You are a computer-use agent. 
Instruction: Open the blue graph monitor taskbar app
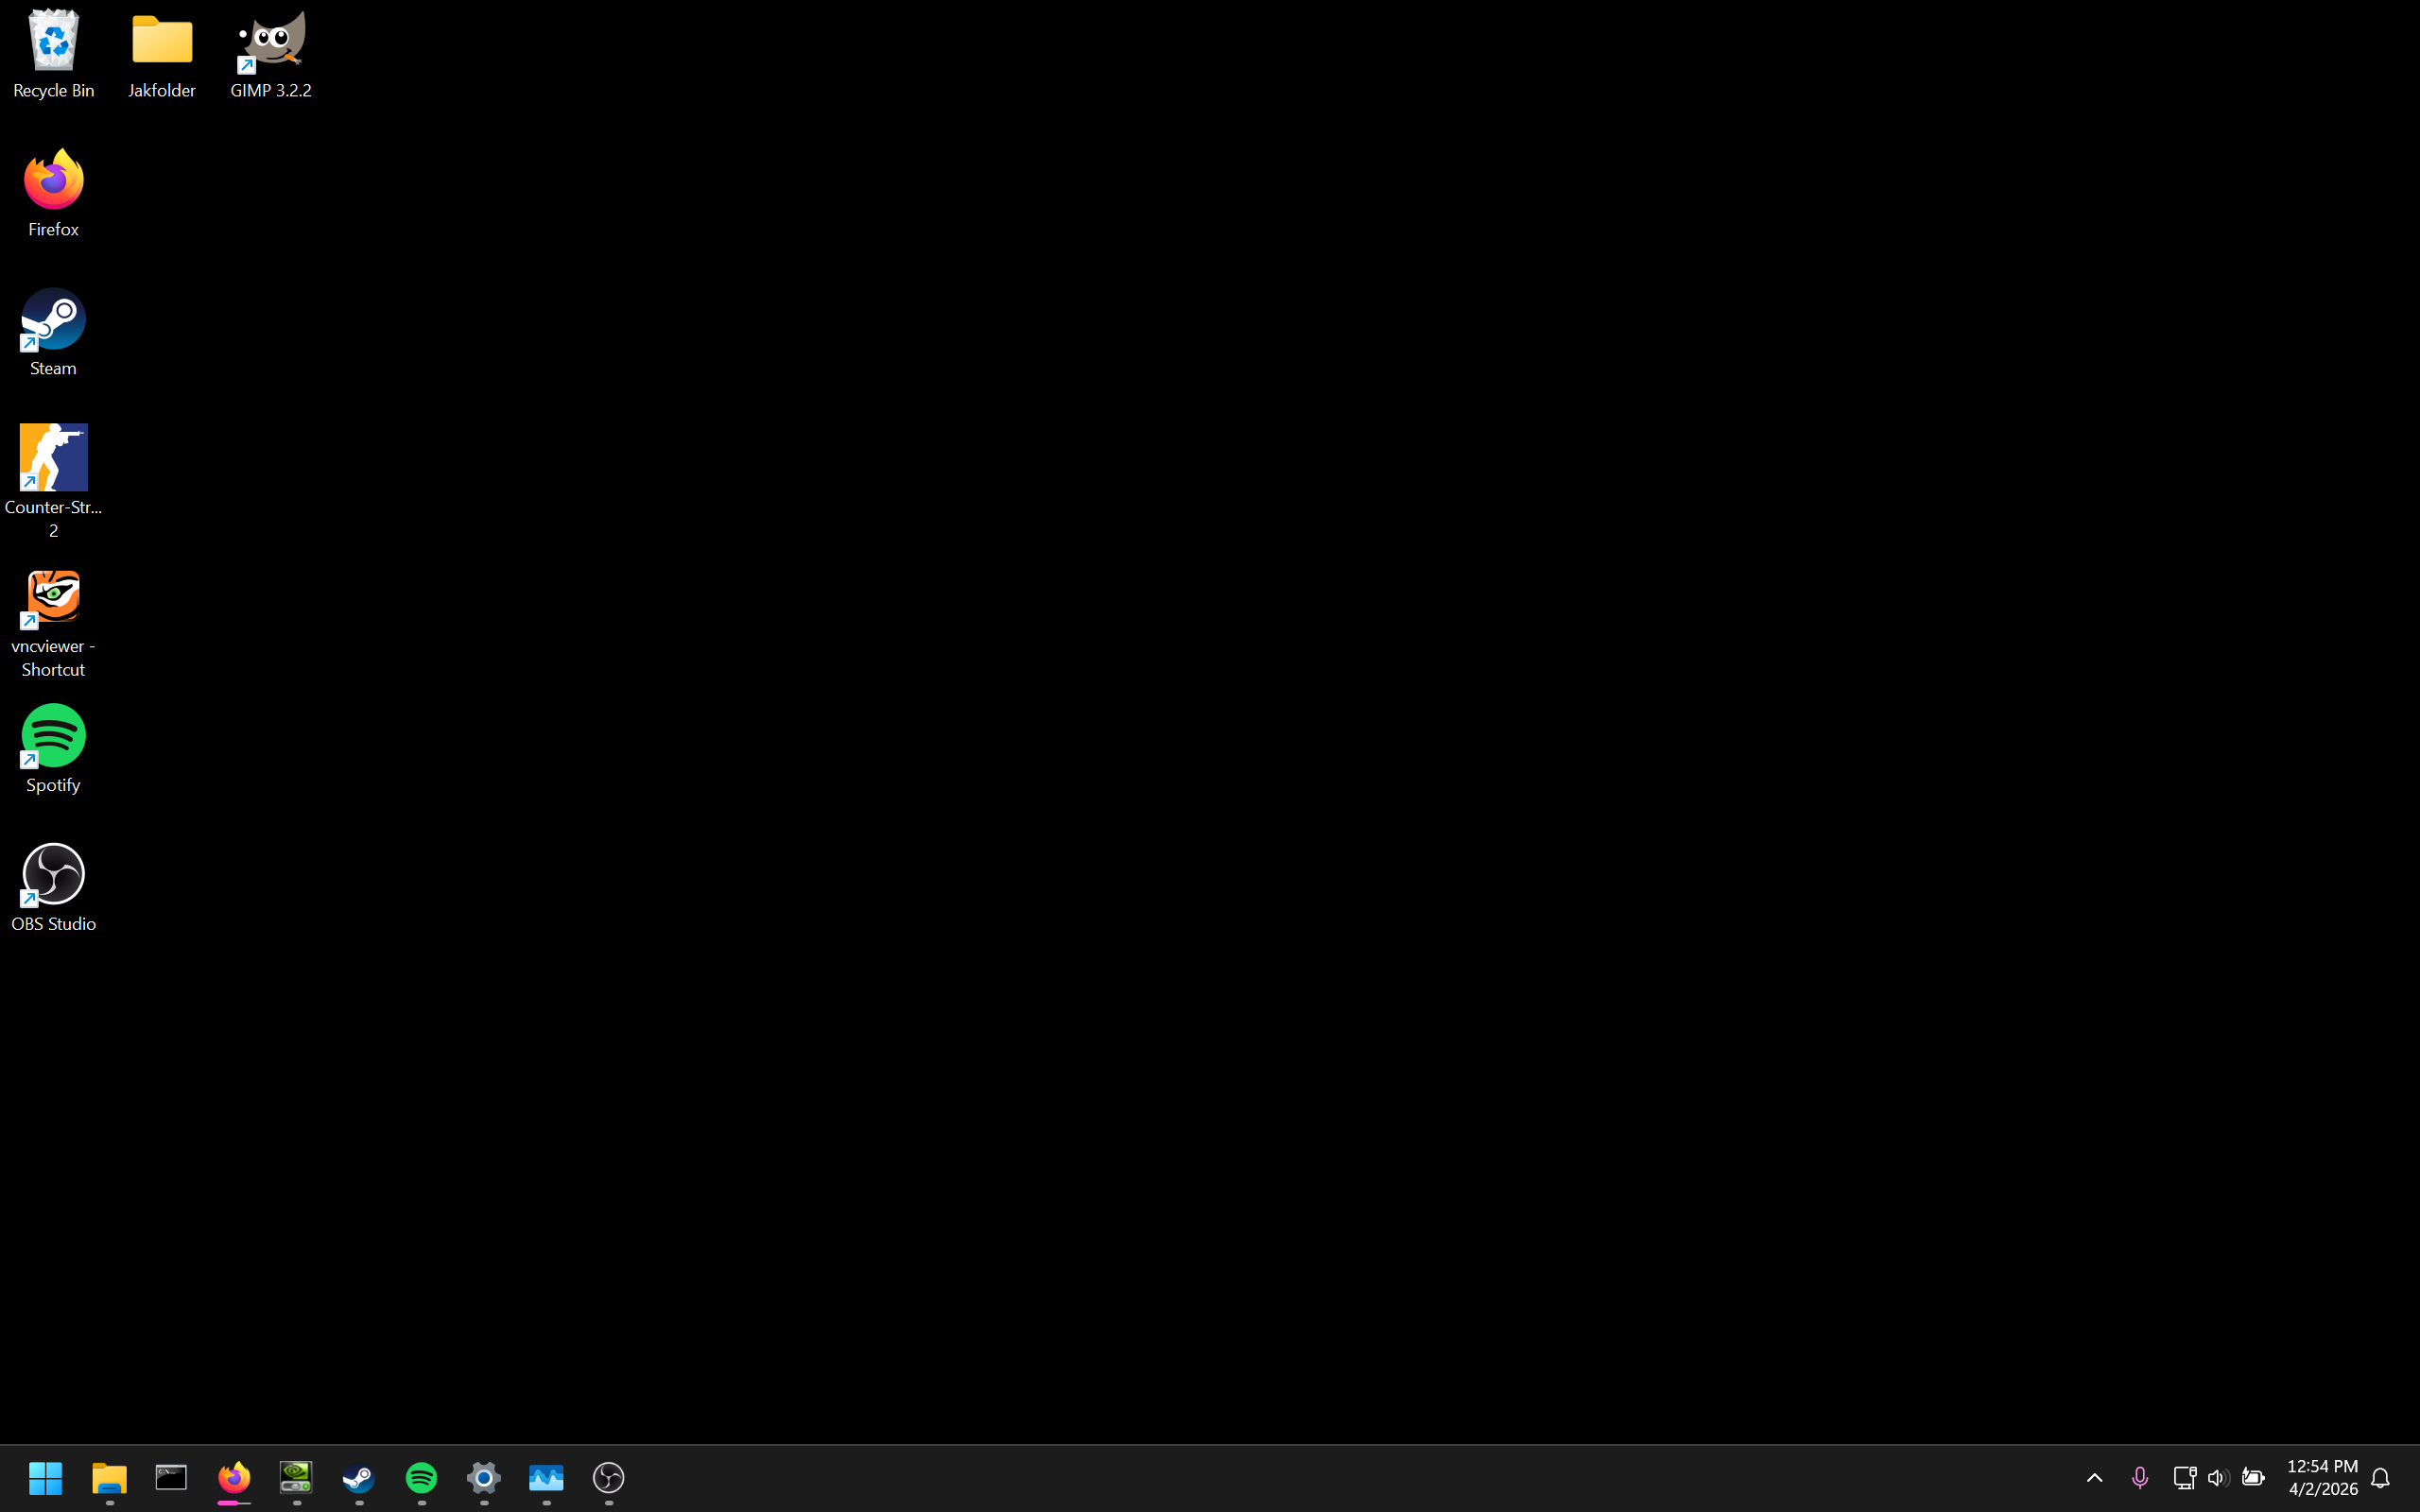546,1477
